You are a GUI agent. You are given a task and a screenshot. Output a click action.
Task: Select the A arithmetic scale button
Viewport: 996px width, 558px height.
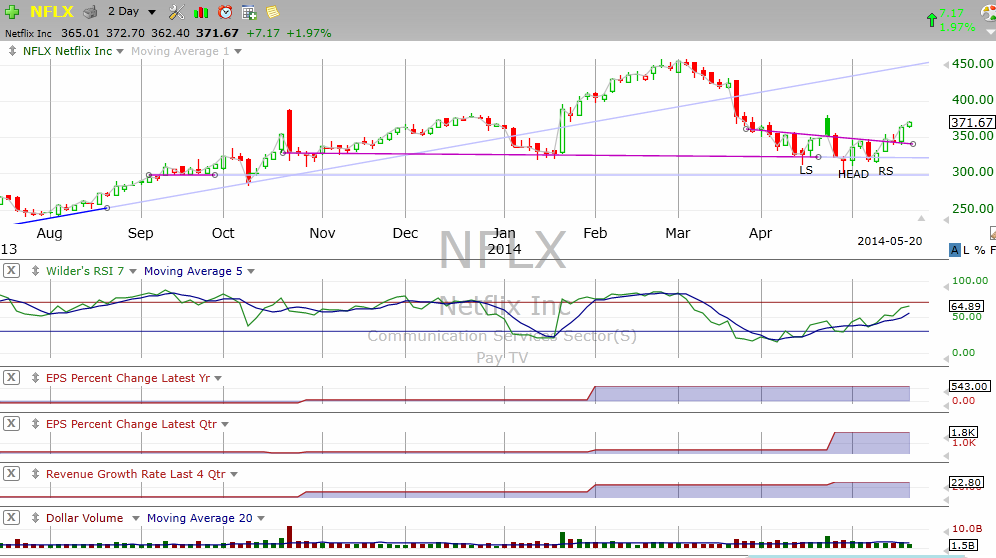point(955,249)
